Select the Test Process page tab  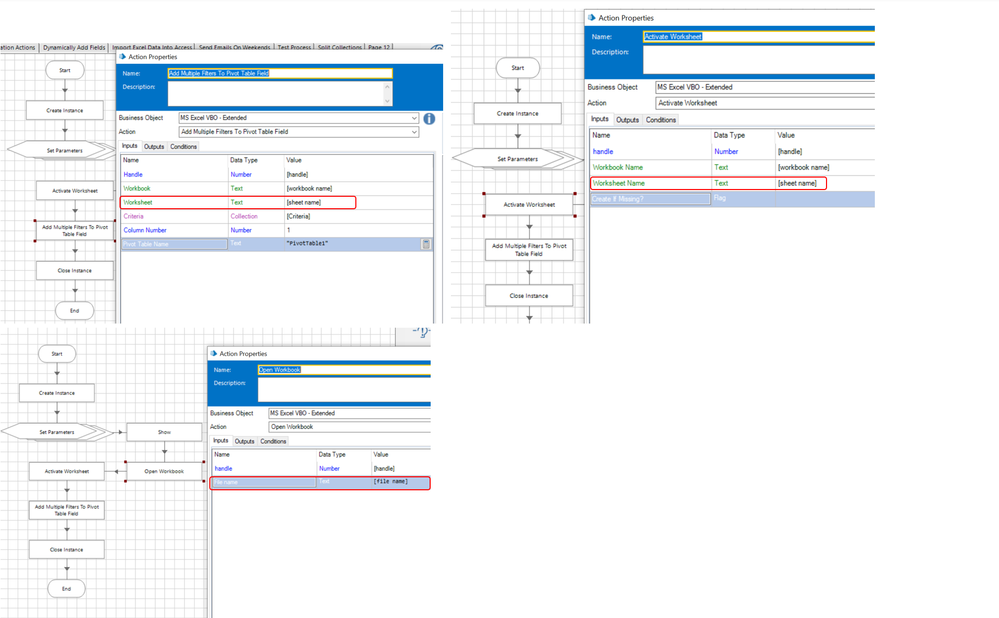(294, 47)
